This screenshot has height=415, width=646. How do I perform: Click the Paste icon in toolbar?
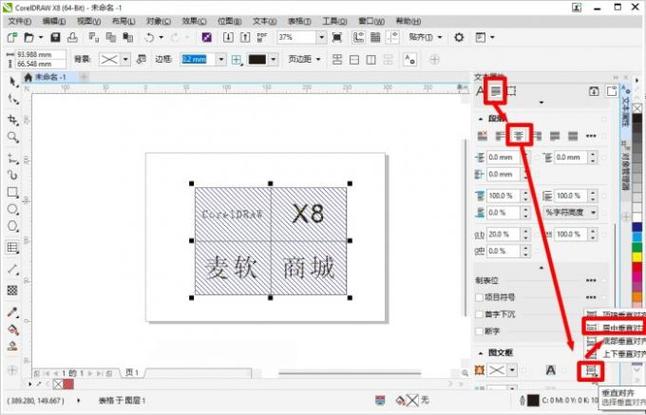coord(128,38)
